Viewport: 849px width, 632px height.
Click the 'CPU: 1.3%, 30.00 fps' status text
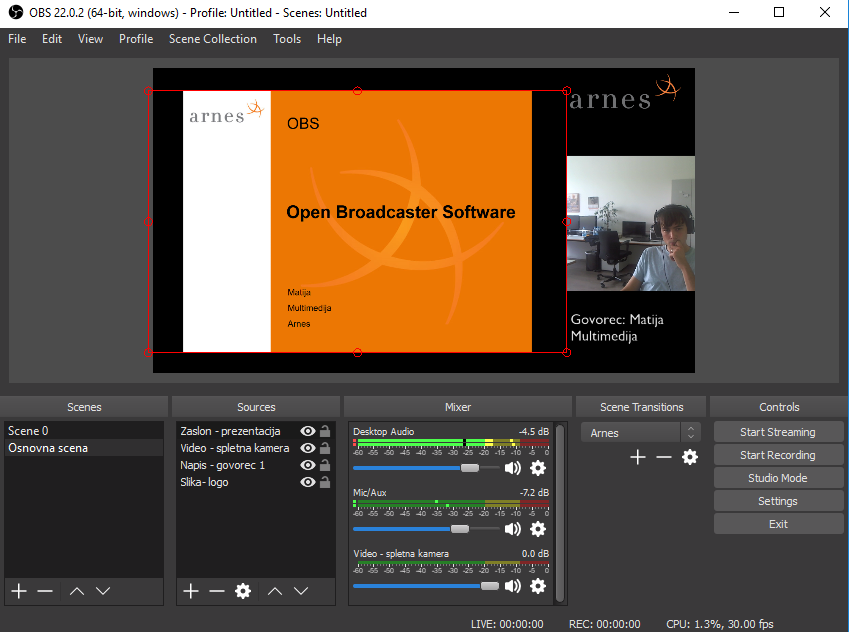(720, 624)
